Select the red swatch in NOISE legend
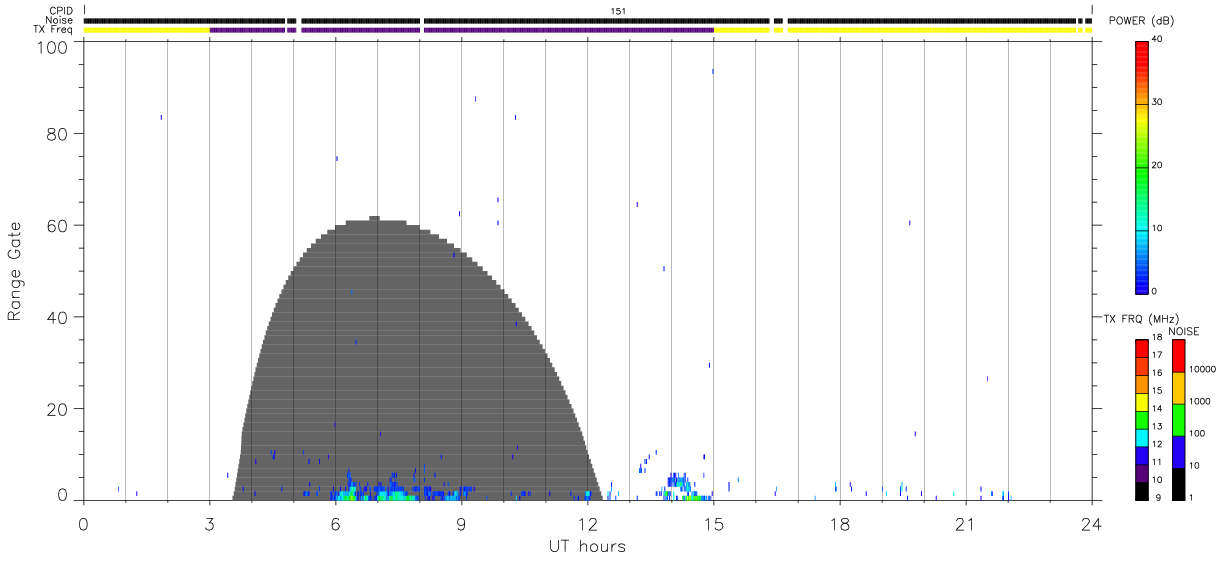 click(1178, 356)
